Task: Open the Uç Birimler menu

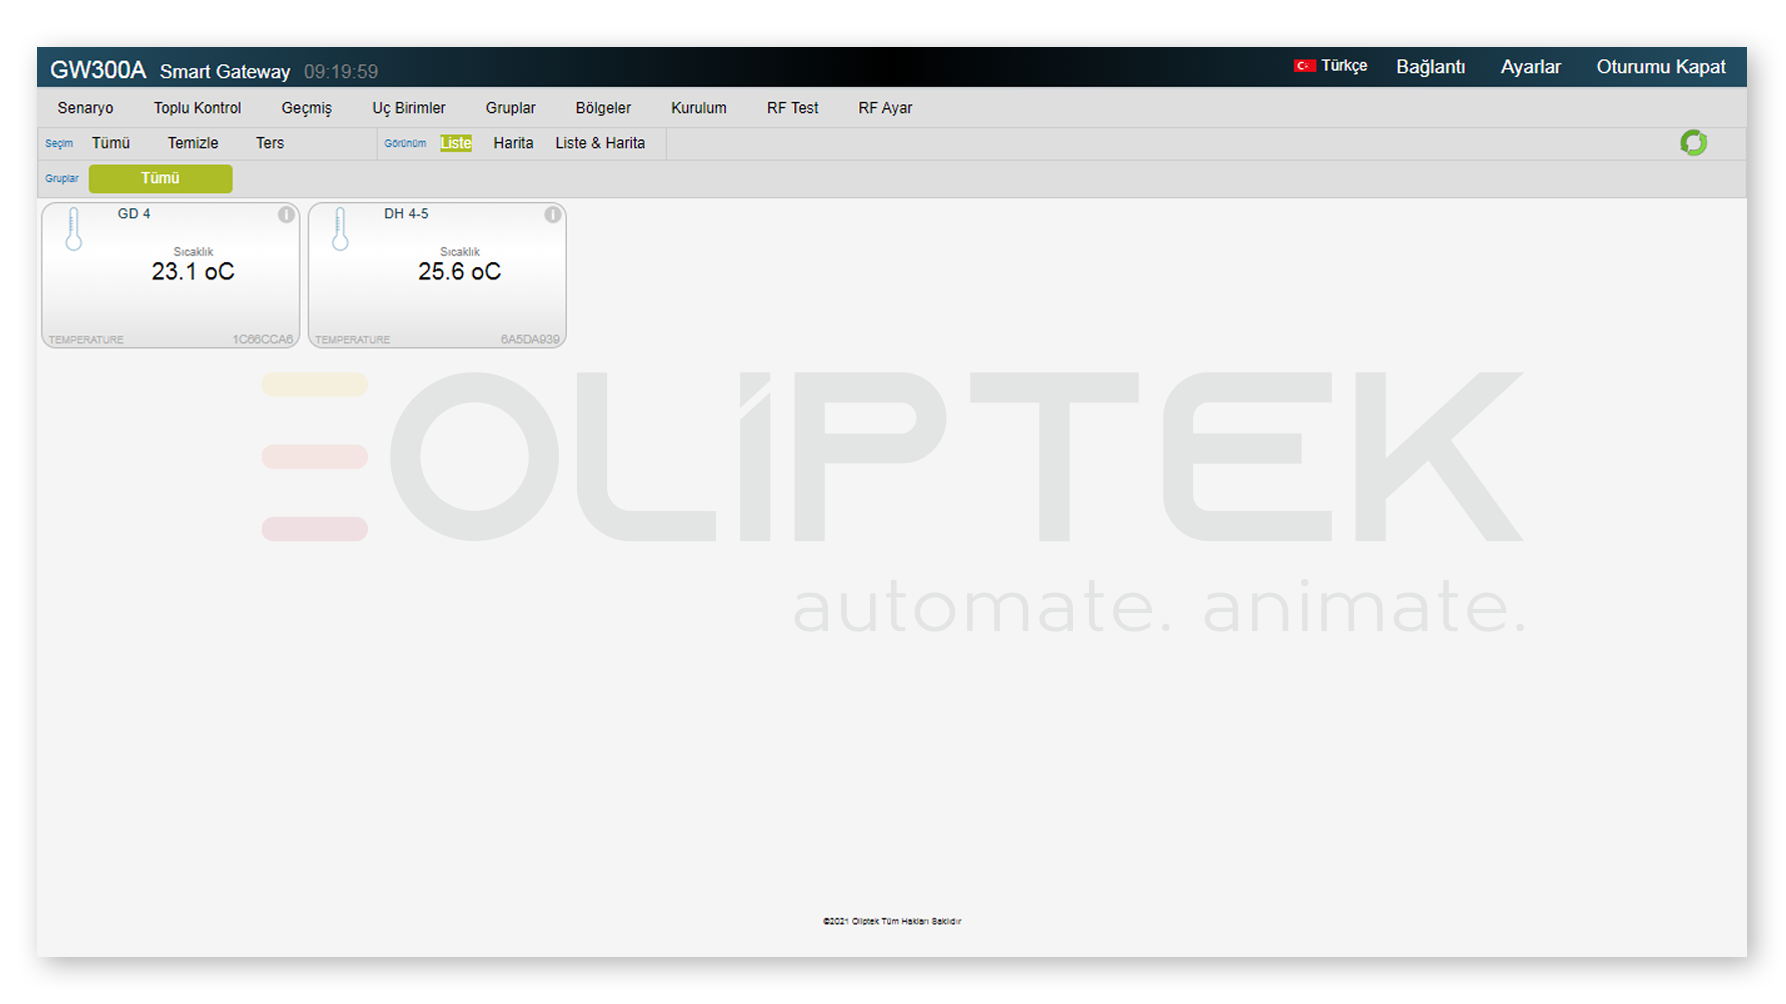Action: click(408, 108)
